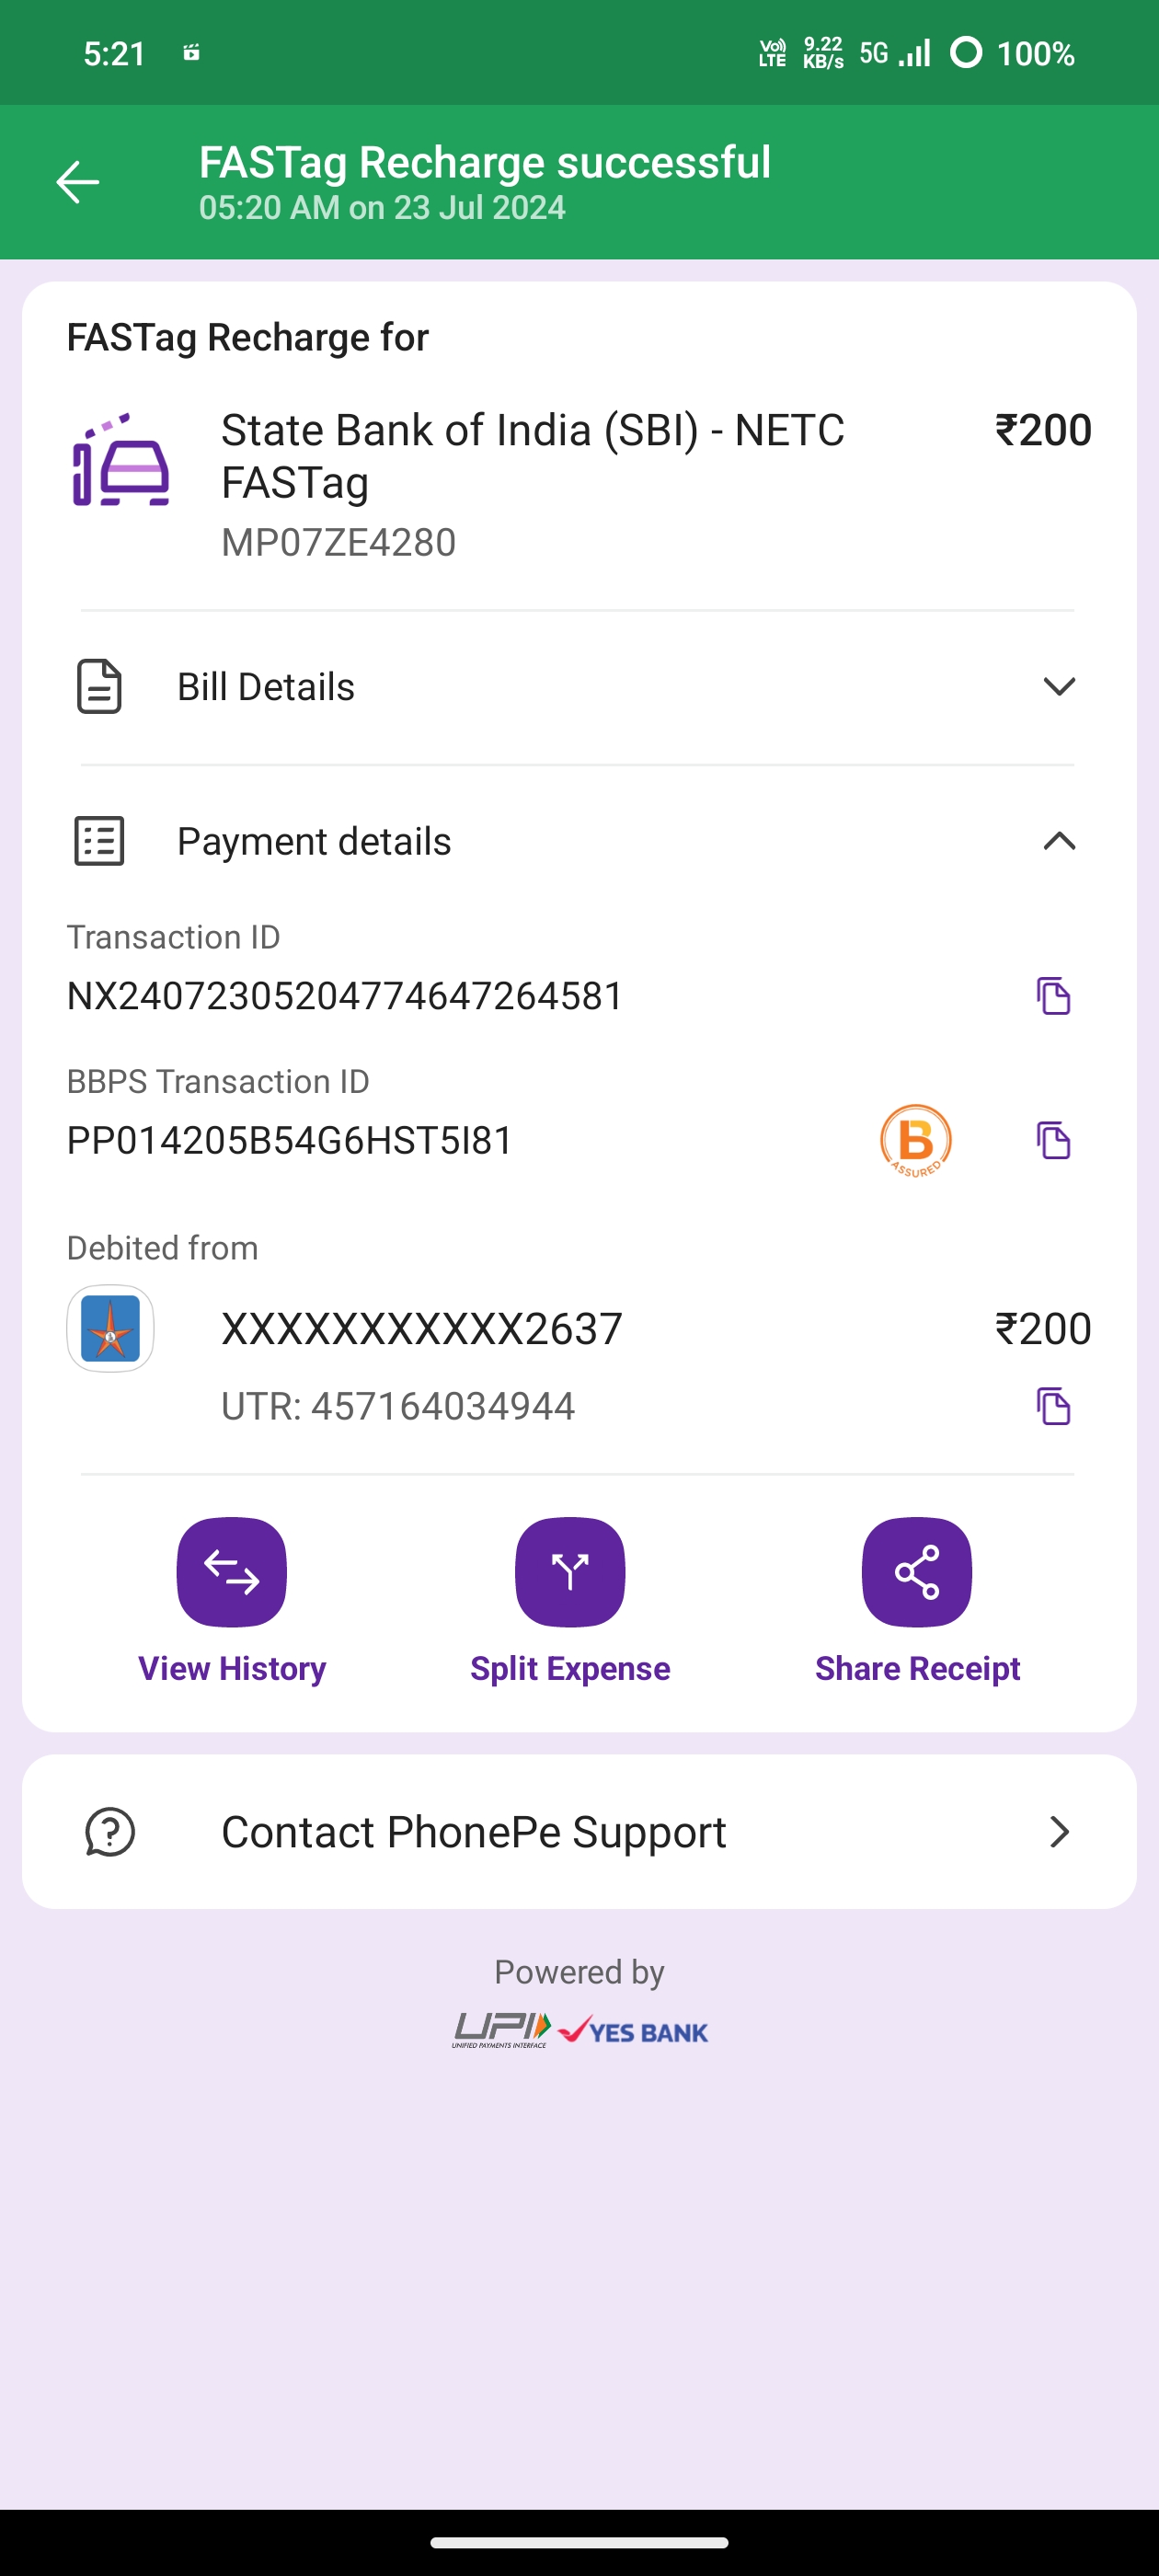Open the Split Expense icon
1159x2576 pixels.
[x=570, y=1572]
